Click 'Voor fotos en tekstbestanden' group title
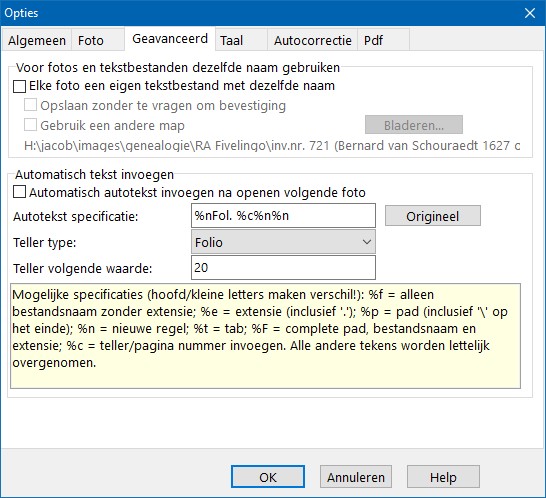546x498 pixels. tap(178, 68)
